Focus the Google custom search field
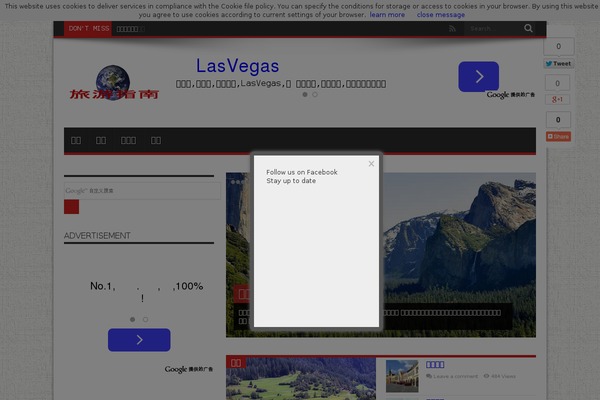The height and width of the screenshot is (400, 600). (x=142, y=191)
